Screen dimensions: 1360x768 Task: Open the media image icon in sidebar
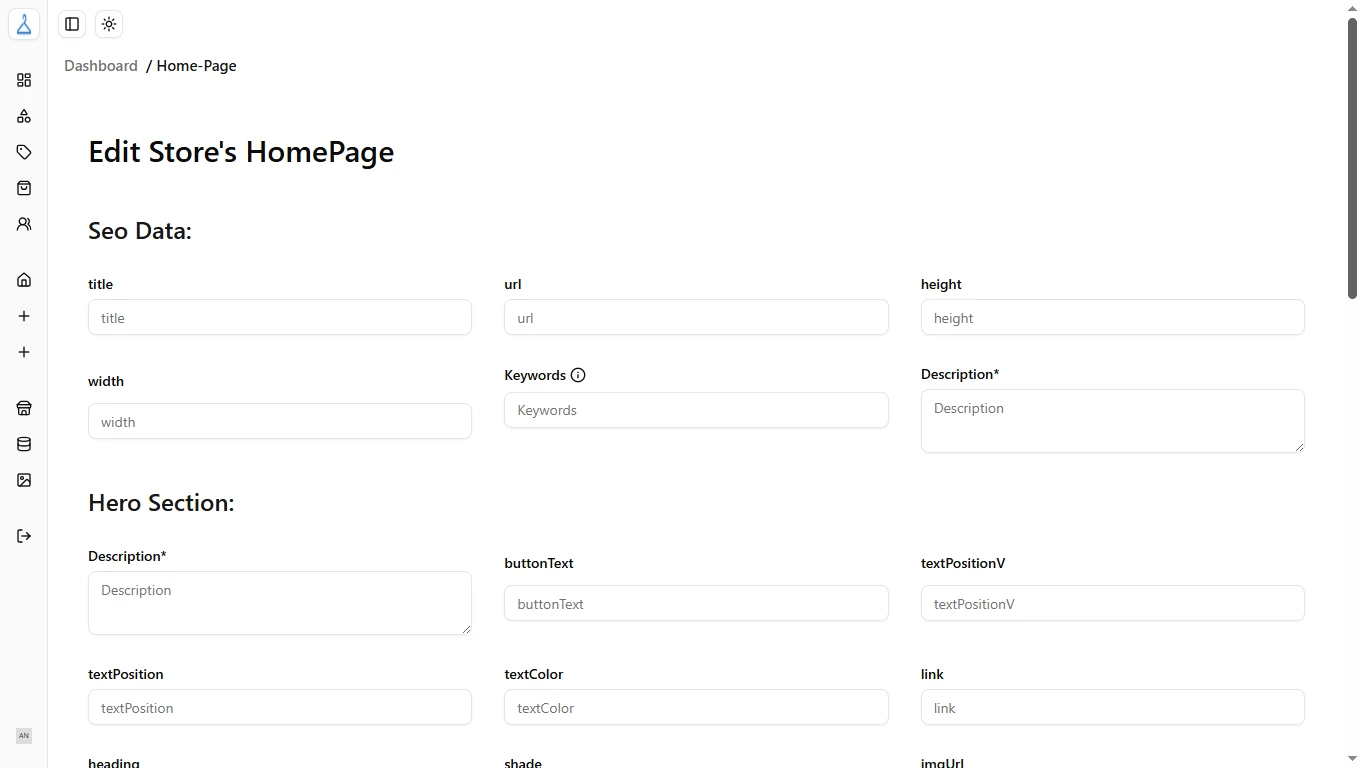coord(23,480)
